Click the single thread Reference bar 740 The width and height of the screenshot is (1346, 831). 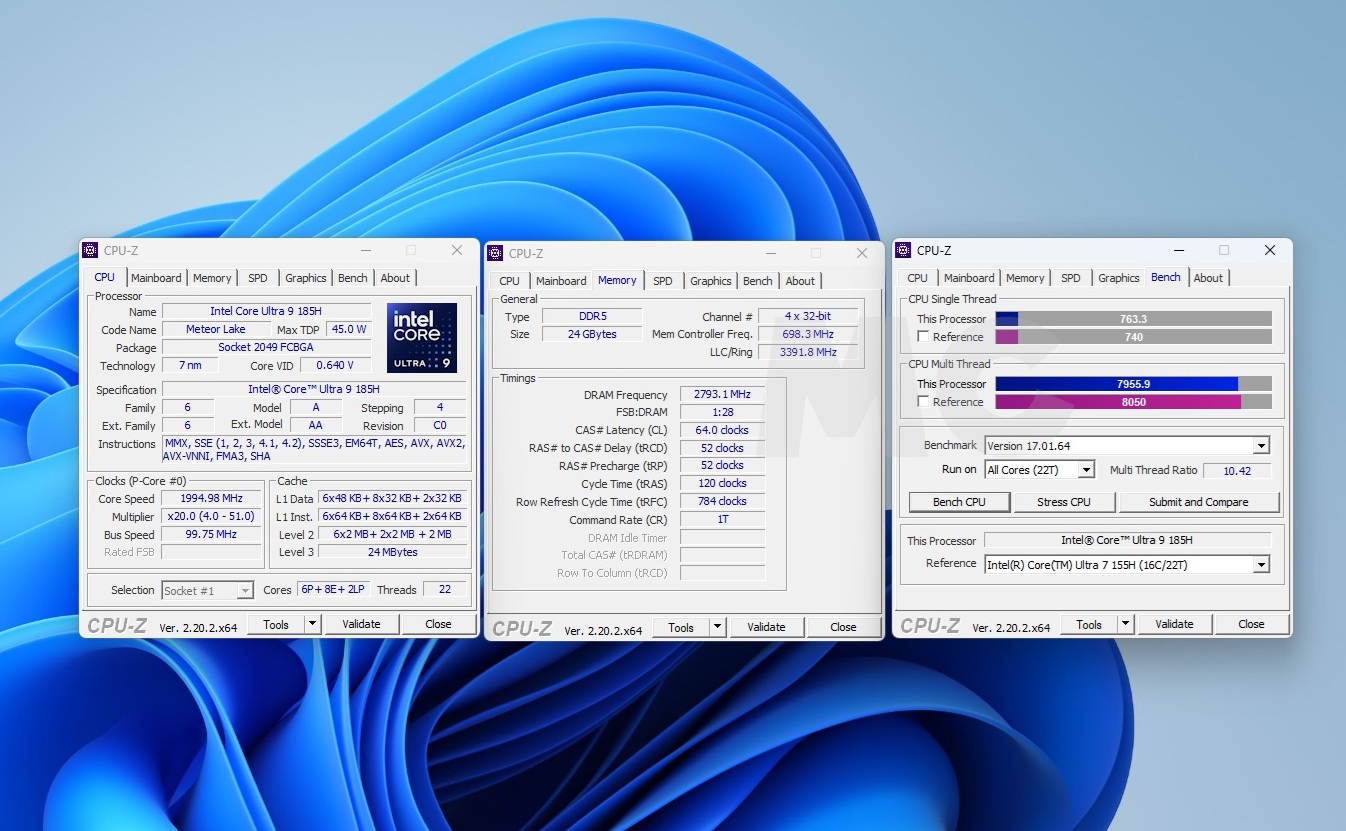[1134, 337]
